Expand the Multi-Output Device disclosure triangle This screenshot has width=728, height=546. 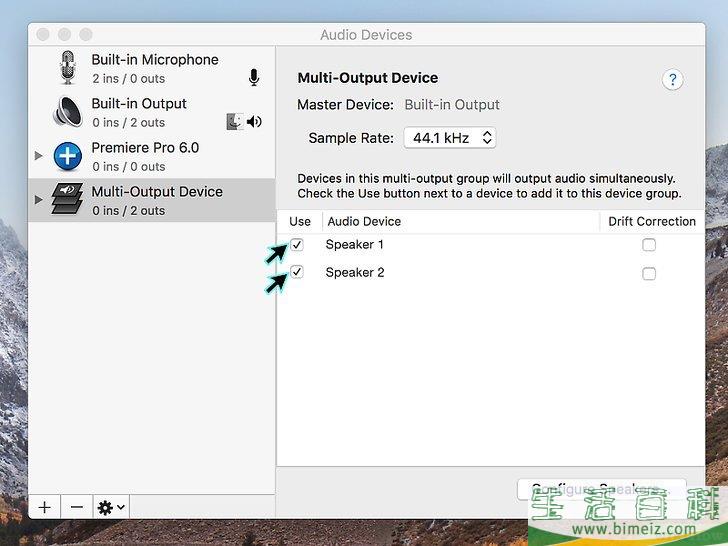click(39, 200)
